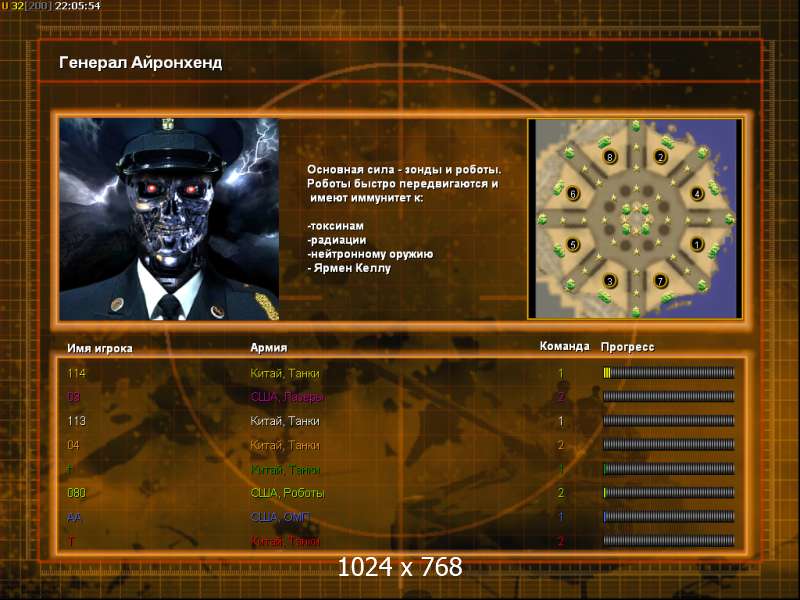Click the robot general portrait image
Viewport: 800px width, 600px height.
(169, 219)
